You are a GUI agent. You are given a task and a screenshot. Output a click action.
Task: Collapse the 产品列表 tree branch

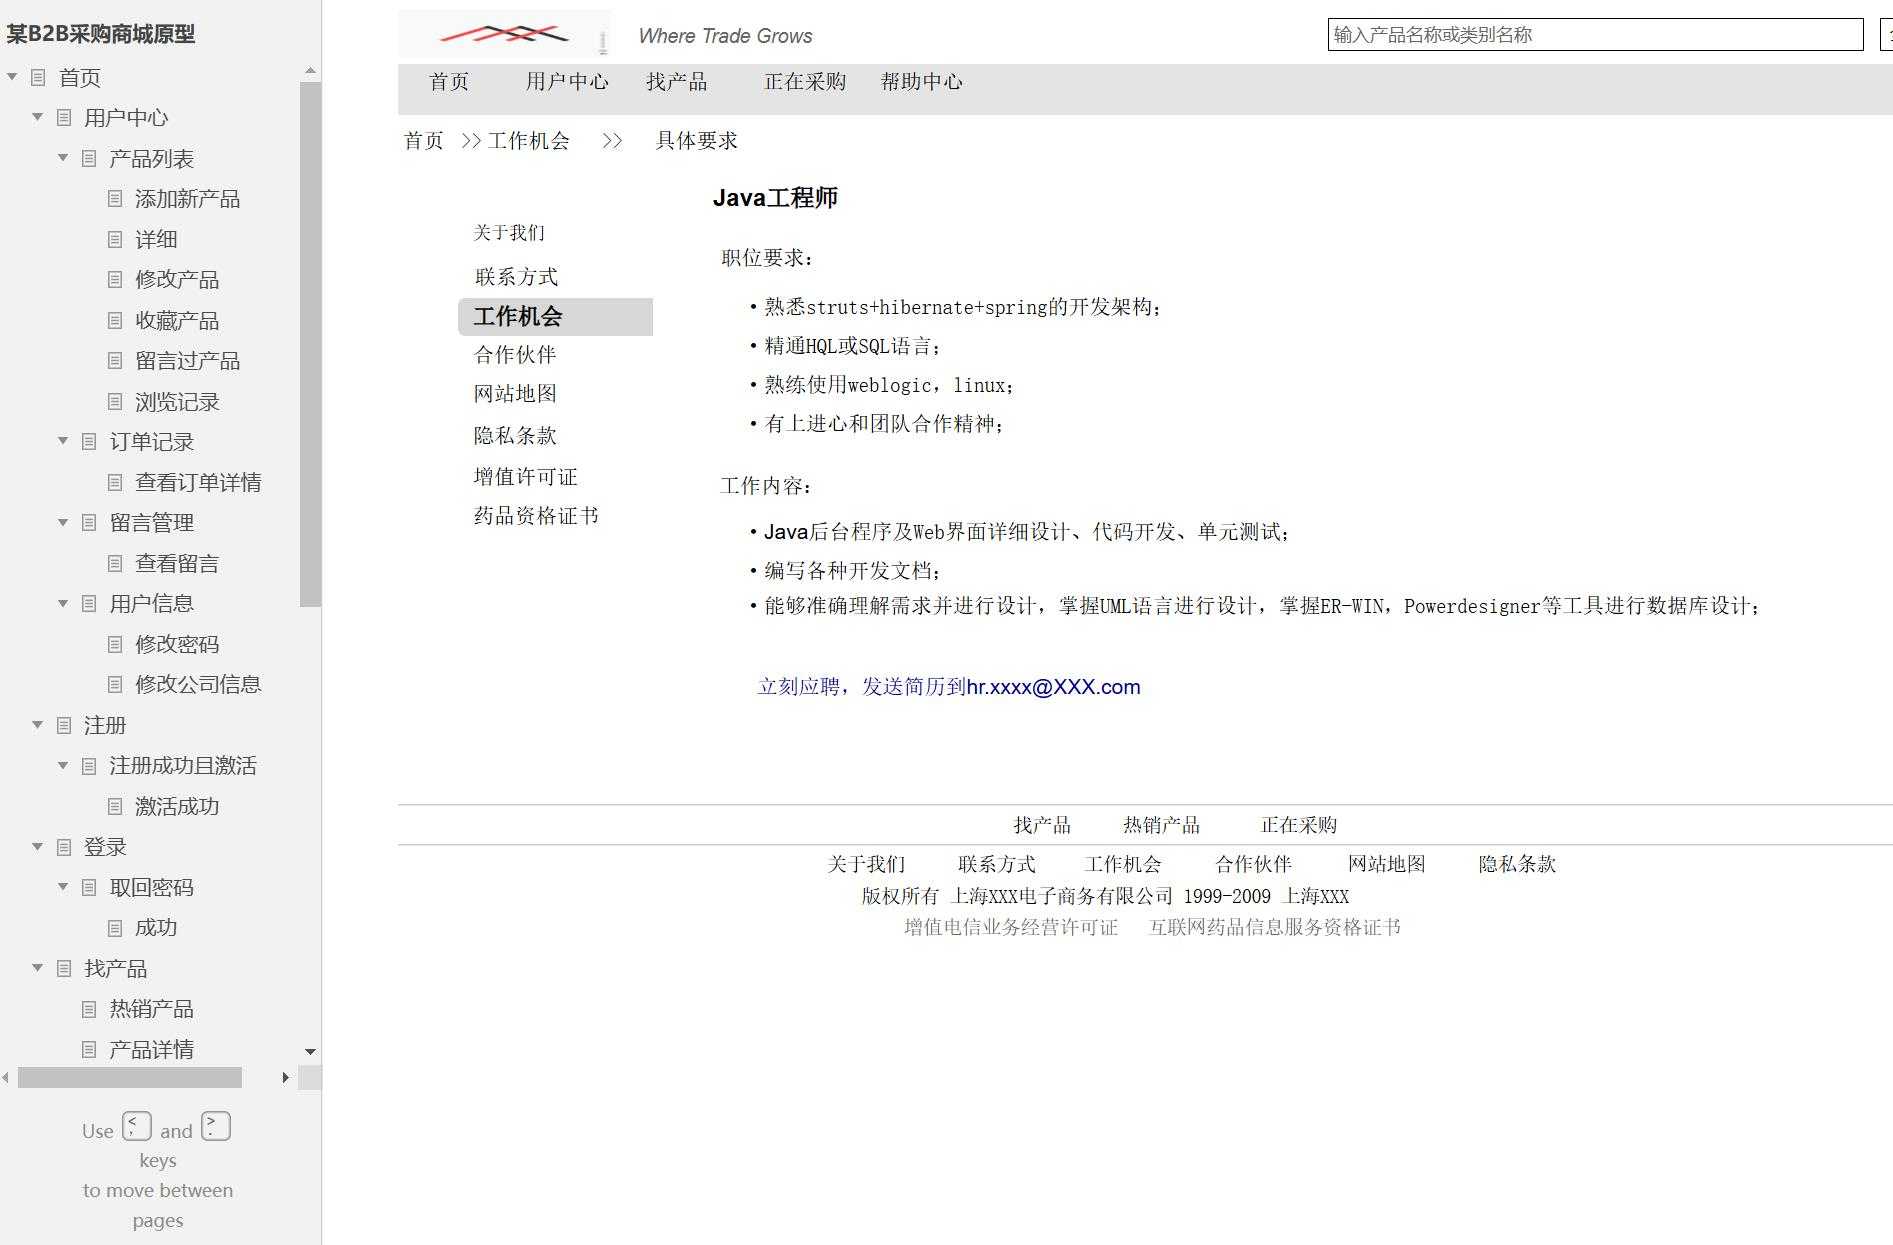tap(63, 158)
